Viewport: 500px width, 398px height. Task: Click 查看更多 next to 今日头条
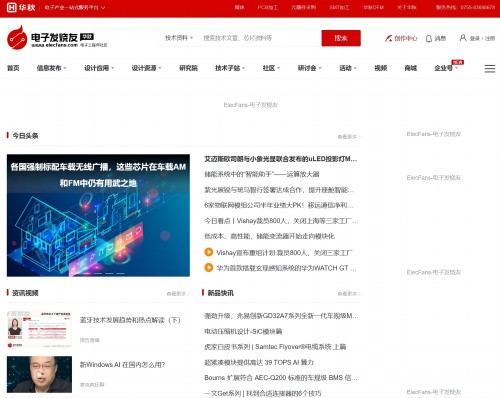click(x=349, y=137)
